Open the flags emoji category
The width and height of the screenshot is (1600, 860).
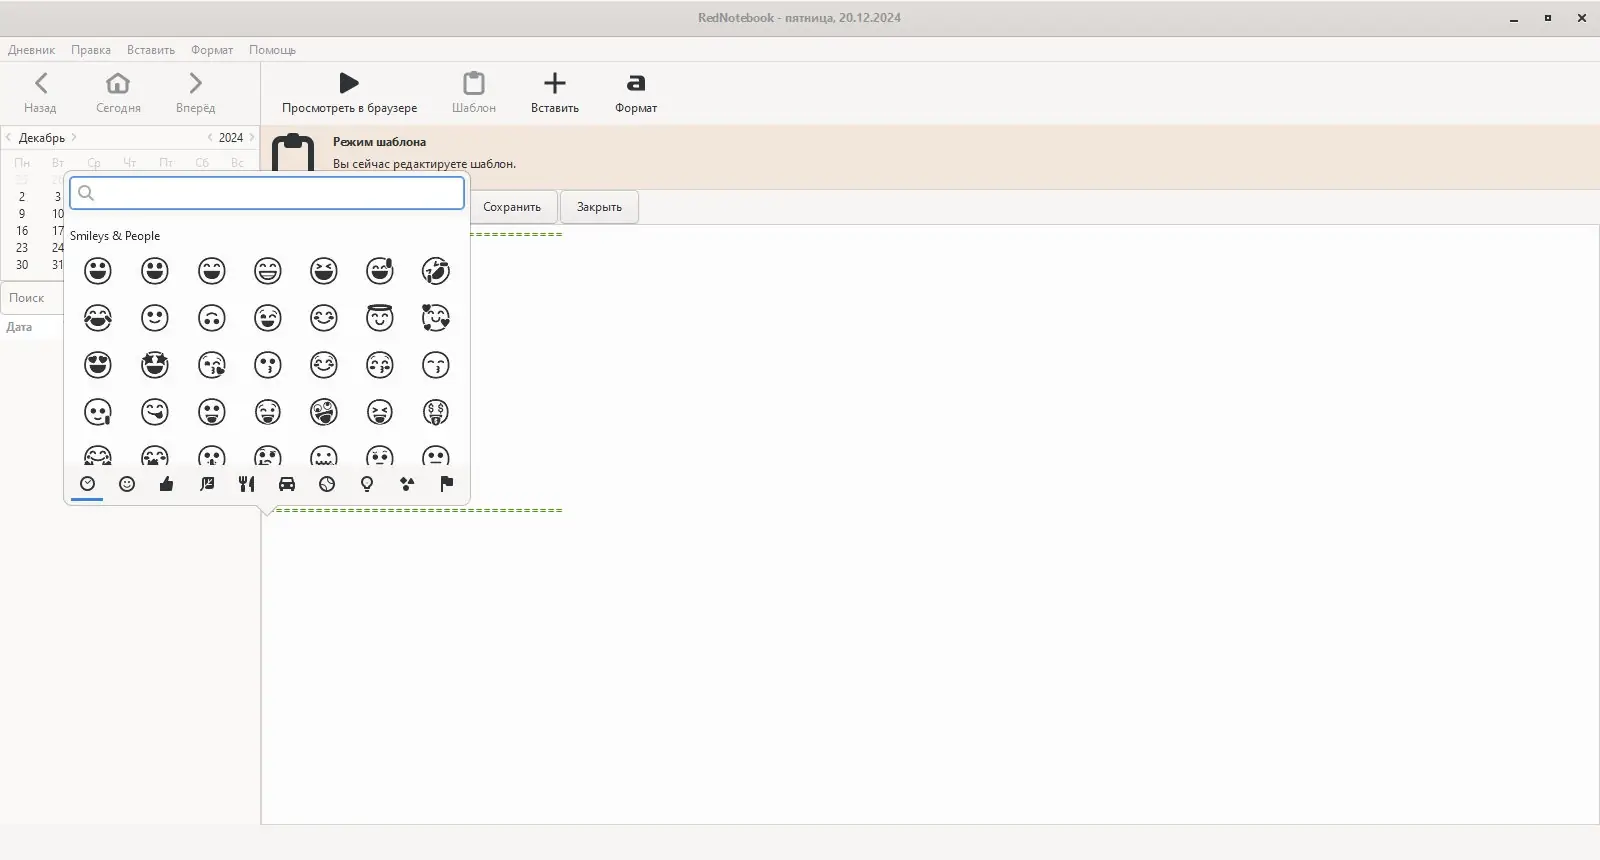447,484
